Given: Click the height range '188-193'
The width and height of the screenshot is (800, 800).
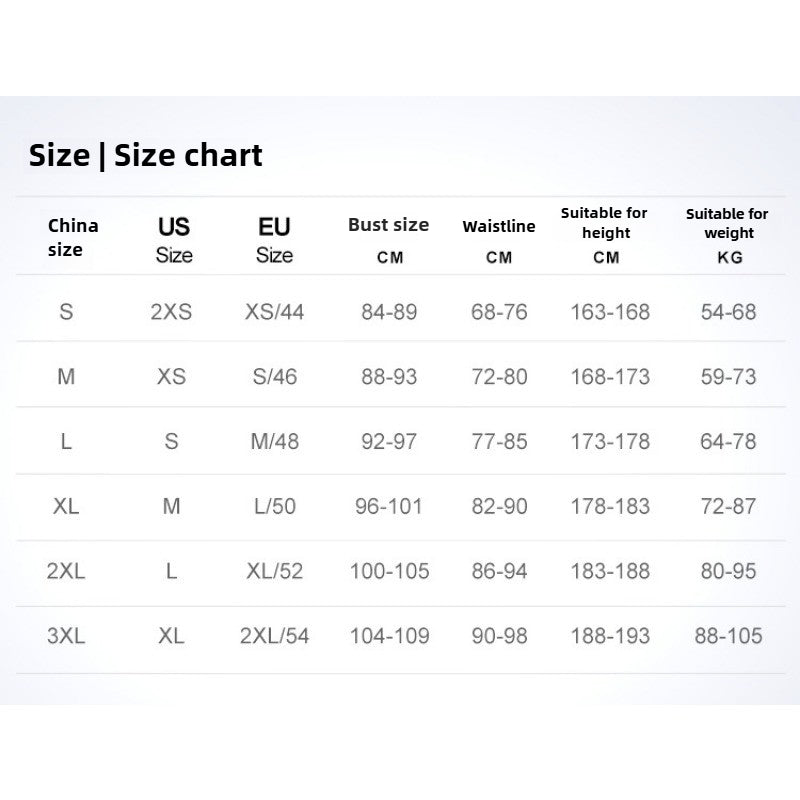Looking at the screenshot, I should click(610, 636).
